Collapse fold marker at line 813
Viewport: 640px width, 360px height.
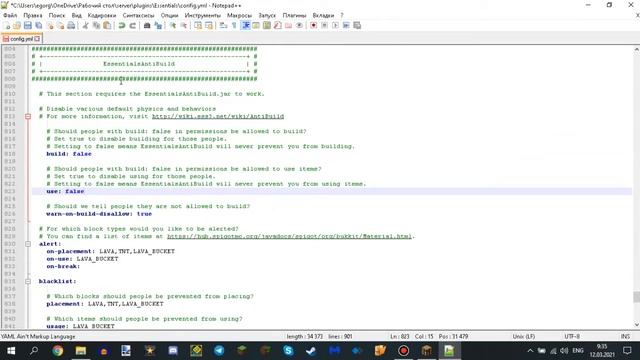coord(28,117)
